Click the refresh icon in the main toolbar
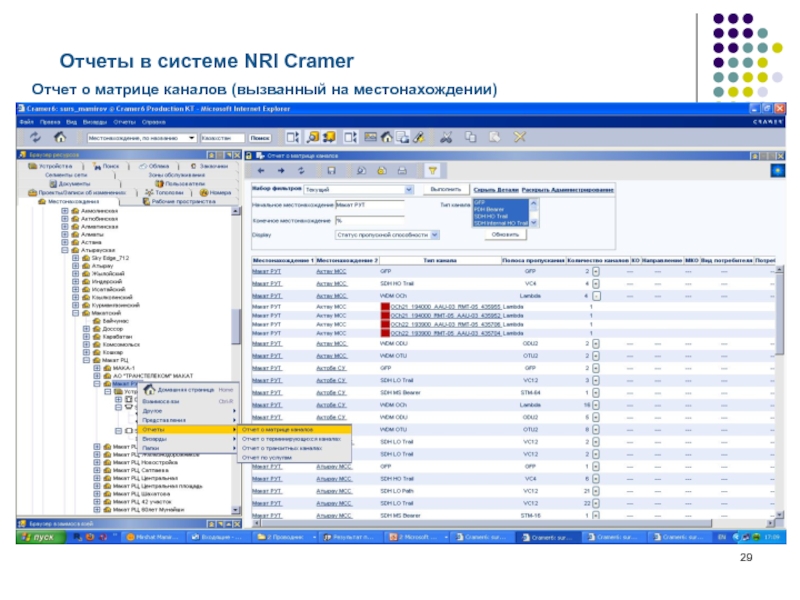This screenshot has height=600, width=800. point(37,137)
